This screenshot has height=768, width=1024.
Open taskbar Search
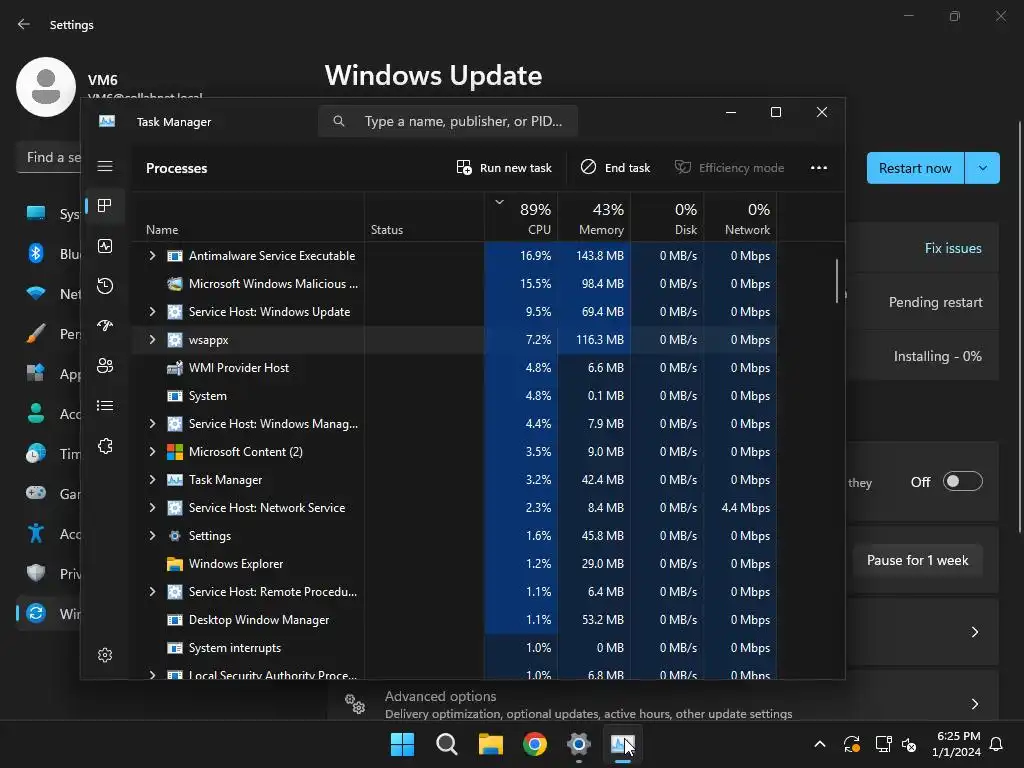click(x=447, y=744)
